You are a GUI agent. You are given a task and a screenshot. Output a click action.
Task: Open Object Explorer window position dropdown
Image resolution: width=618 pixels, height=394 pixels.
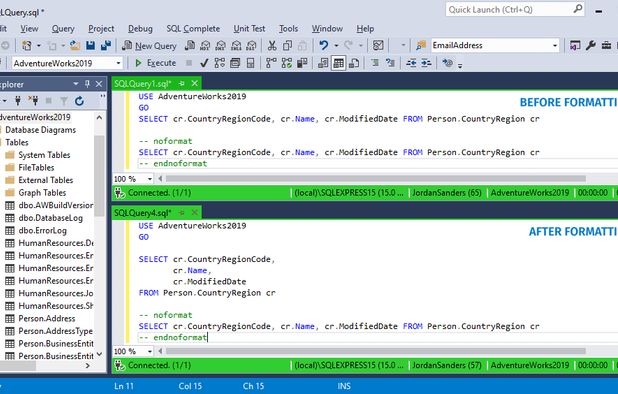76,84
